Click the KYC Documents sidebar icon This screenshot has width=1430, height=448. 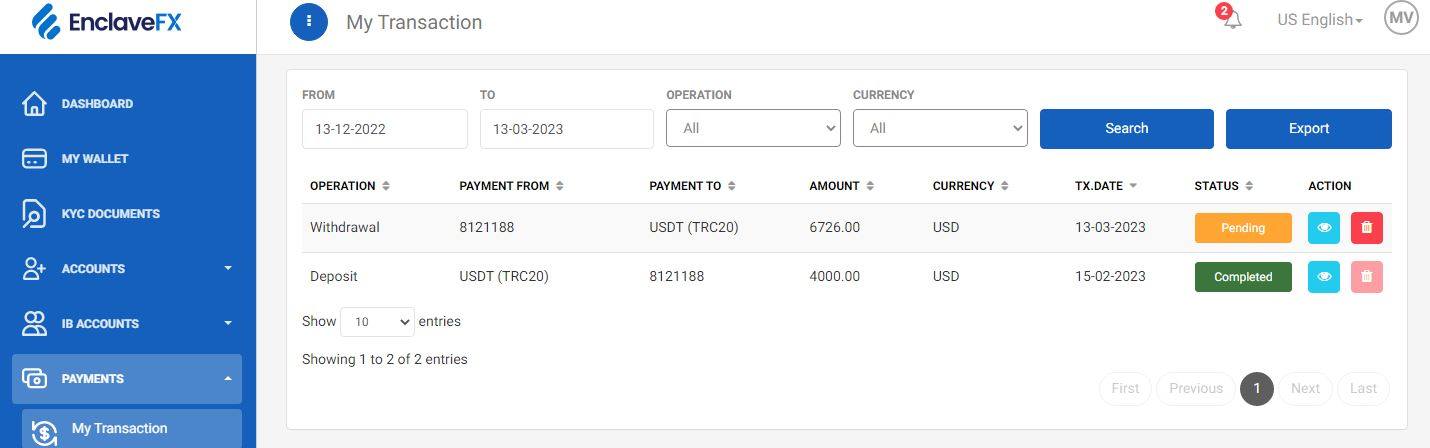point(34,214)
